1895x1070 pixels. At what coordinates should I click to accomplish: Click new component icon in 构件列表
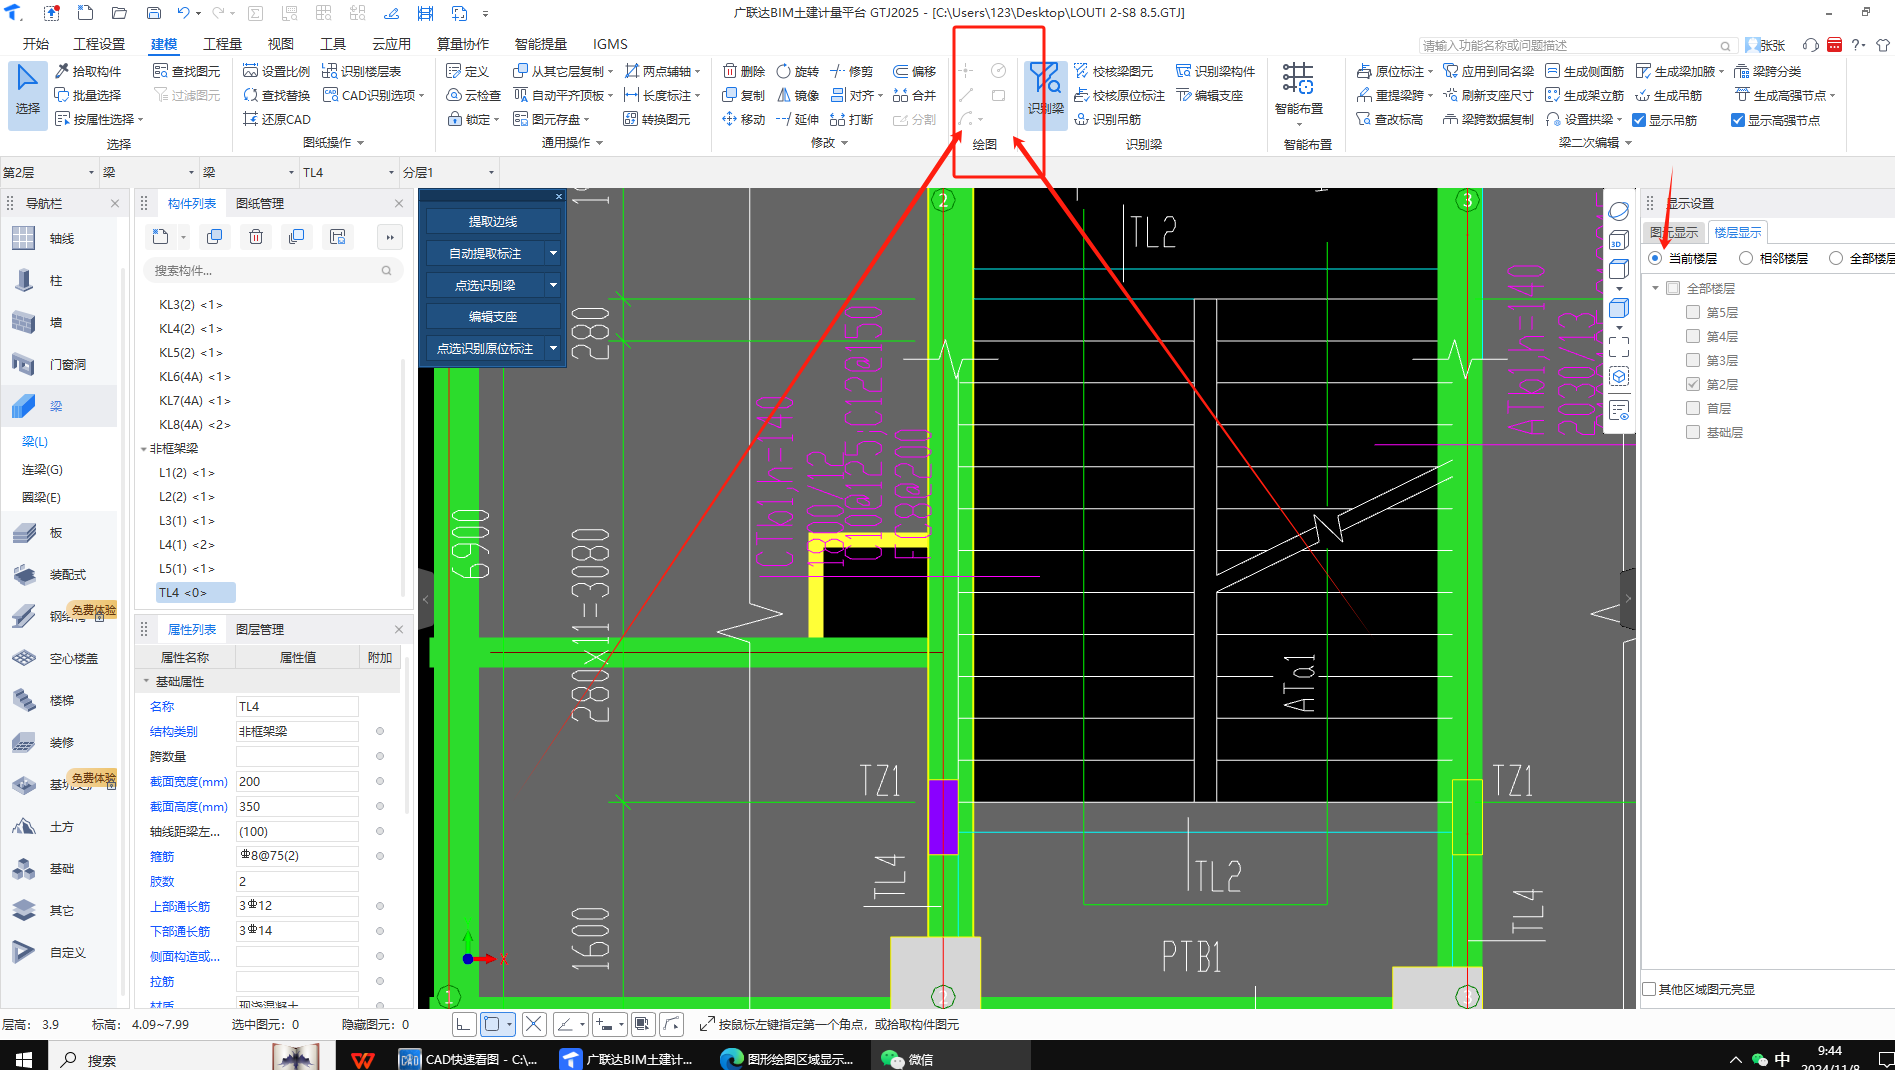click(x=161, y=237)
